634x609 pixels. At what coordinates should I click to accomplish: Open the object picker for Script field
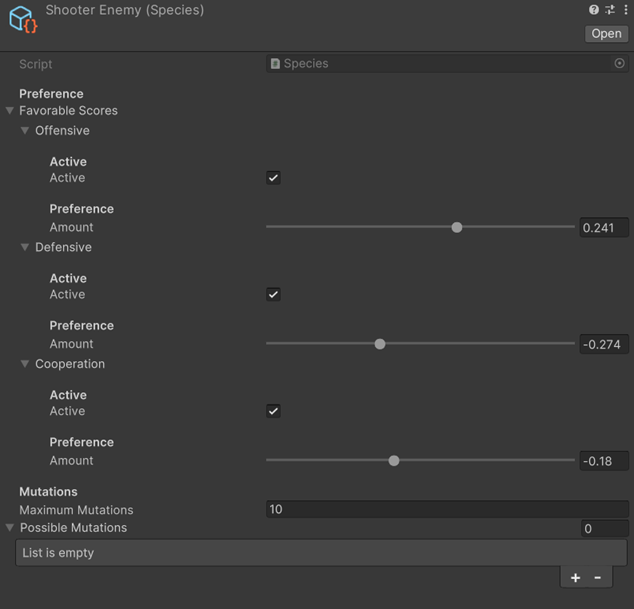coord(619,63)
